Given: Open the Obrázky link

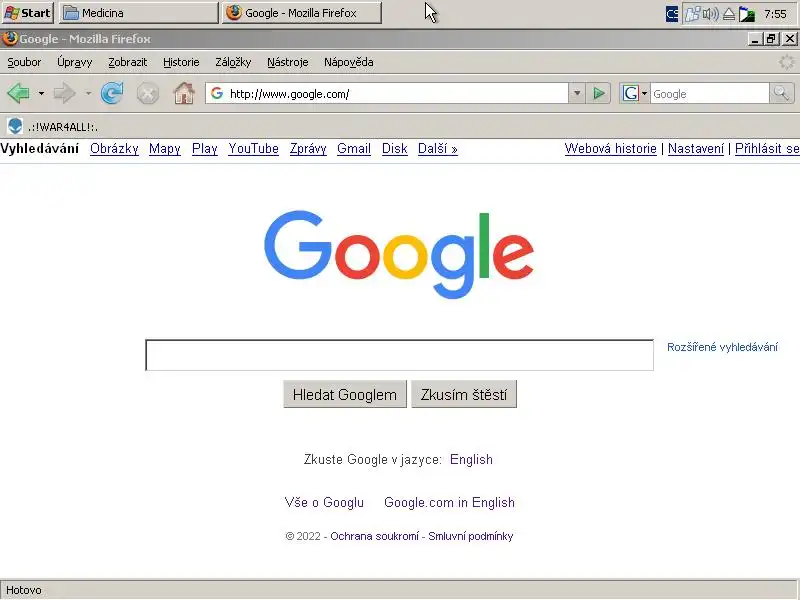Looking at the screenshot, I should click(x=114, y=148).
